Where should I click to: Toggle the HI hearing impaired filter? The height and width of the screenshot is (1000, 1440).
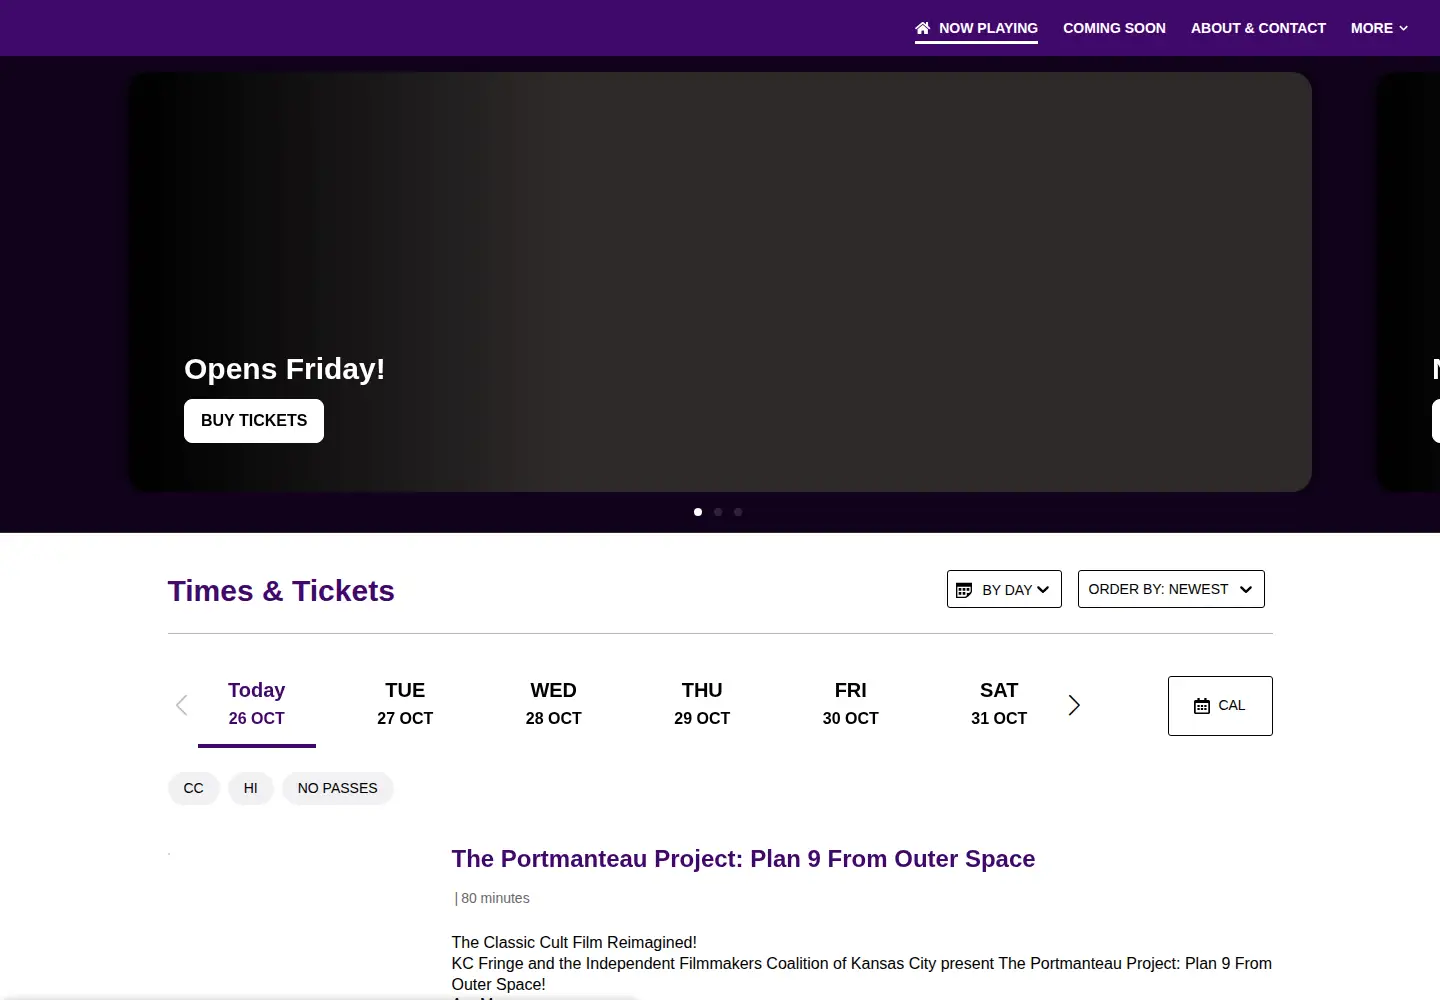point(251,788)
